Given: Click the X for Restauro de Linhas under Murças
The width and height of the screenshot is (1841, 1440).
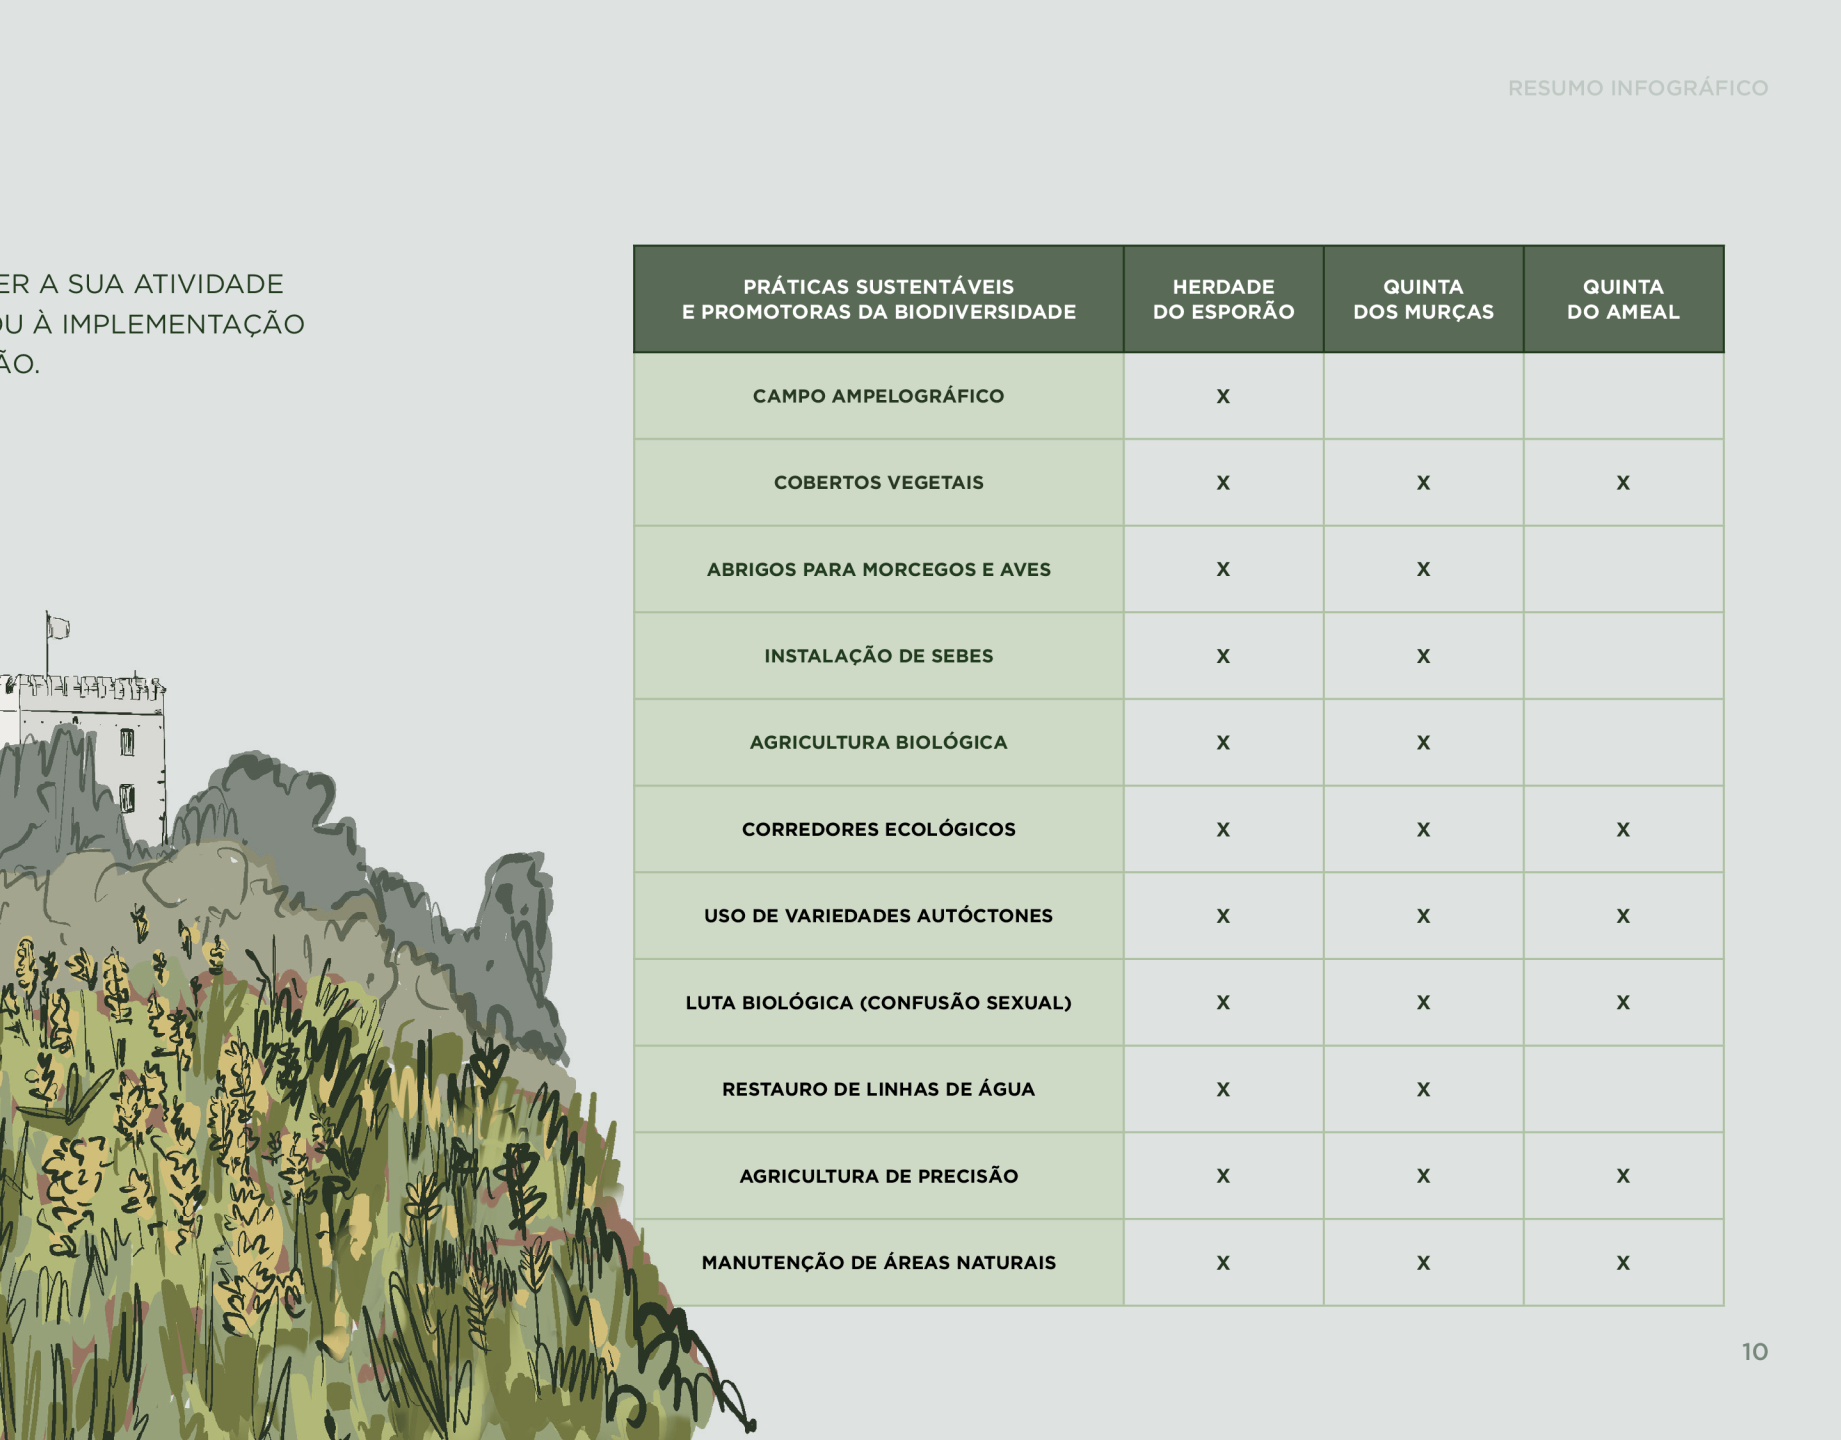Looking at the screenshot, I should click(x=1423, y=1090).
